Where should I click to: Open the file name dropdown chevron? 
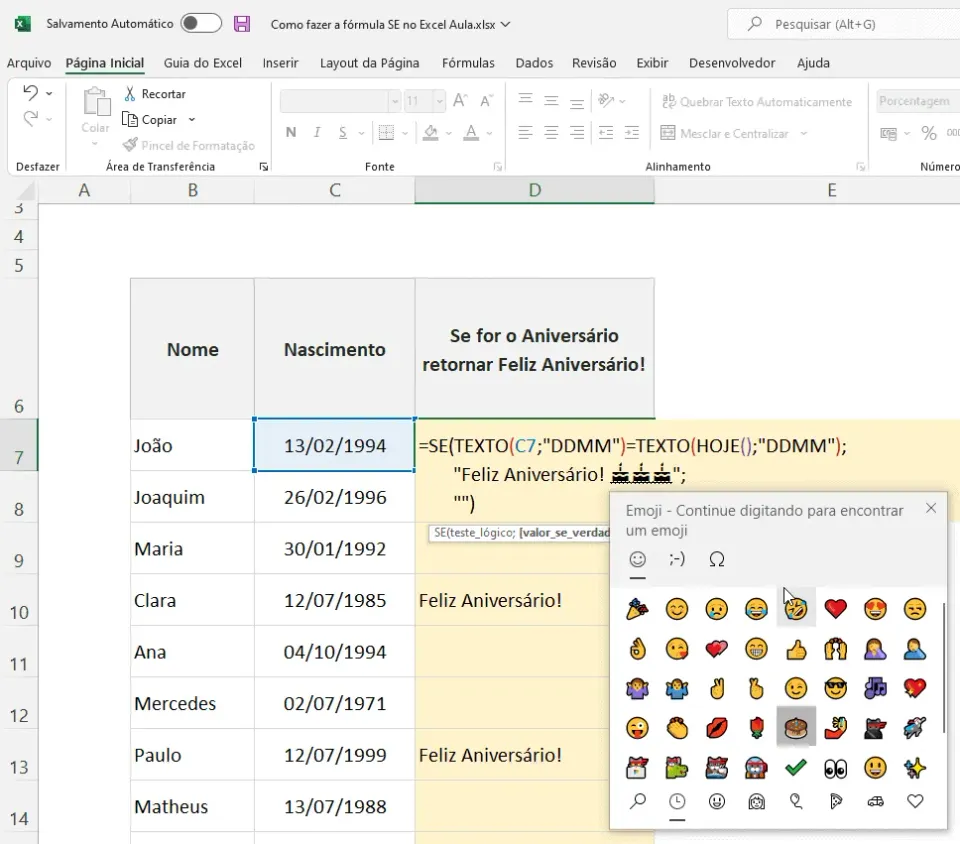click(506, 24)
